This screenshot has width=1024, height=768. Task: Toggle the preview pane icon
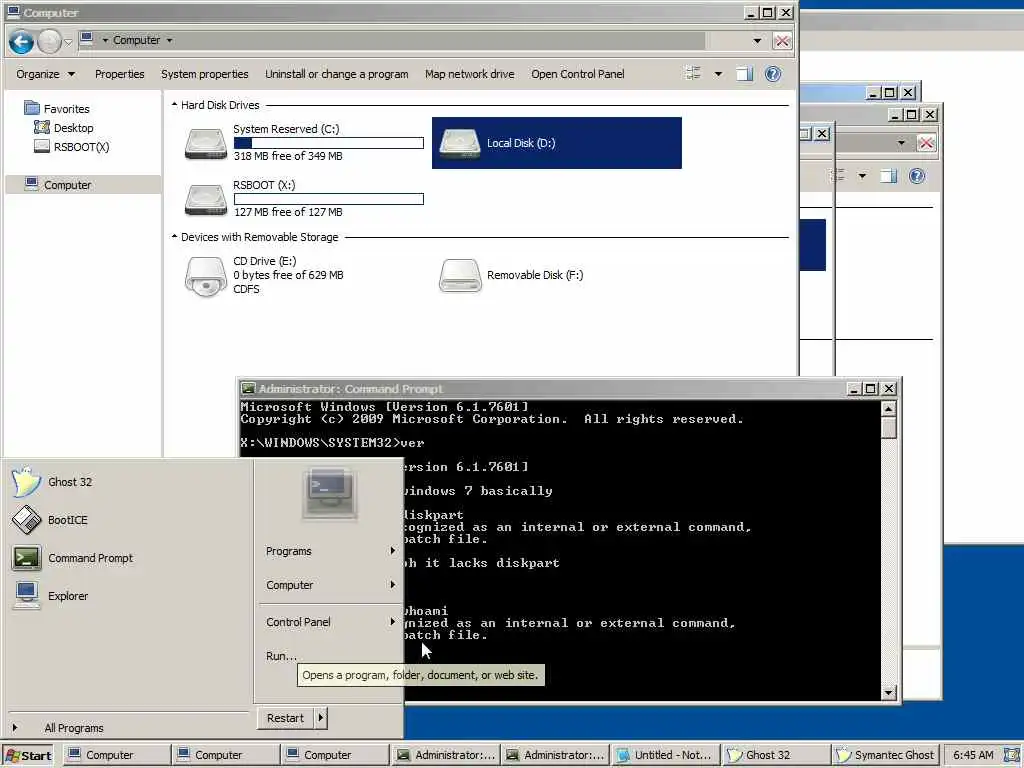coord(744,74)
